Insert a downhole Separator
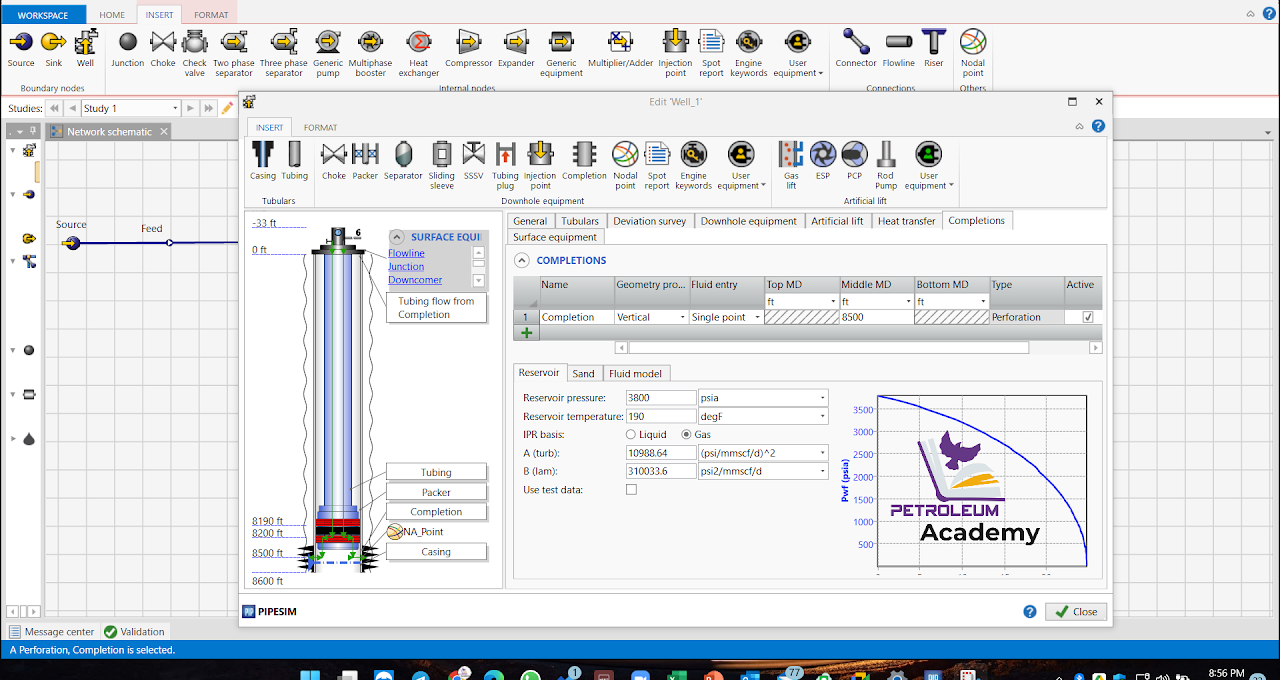 point(403,161)
